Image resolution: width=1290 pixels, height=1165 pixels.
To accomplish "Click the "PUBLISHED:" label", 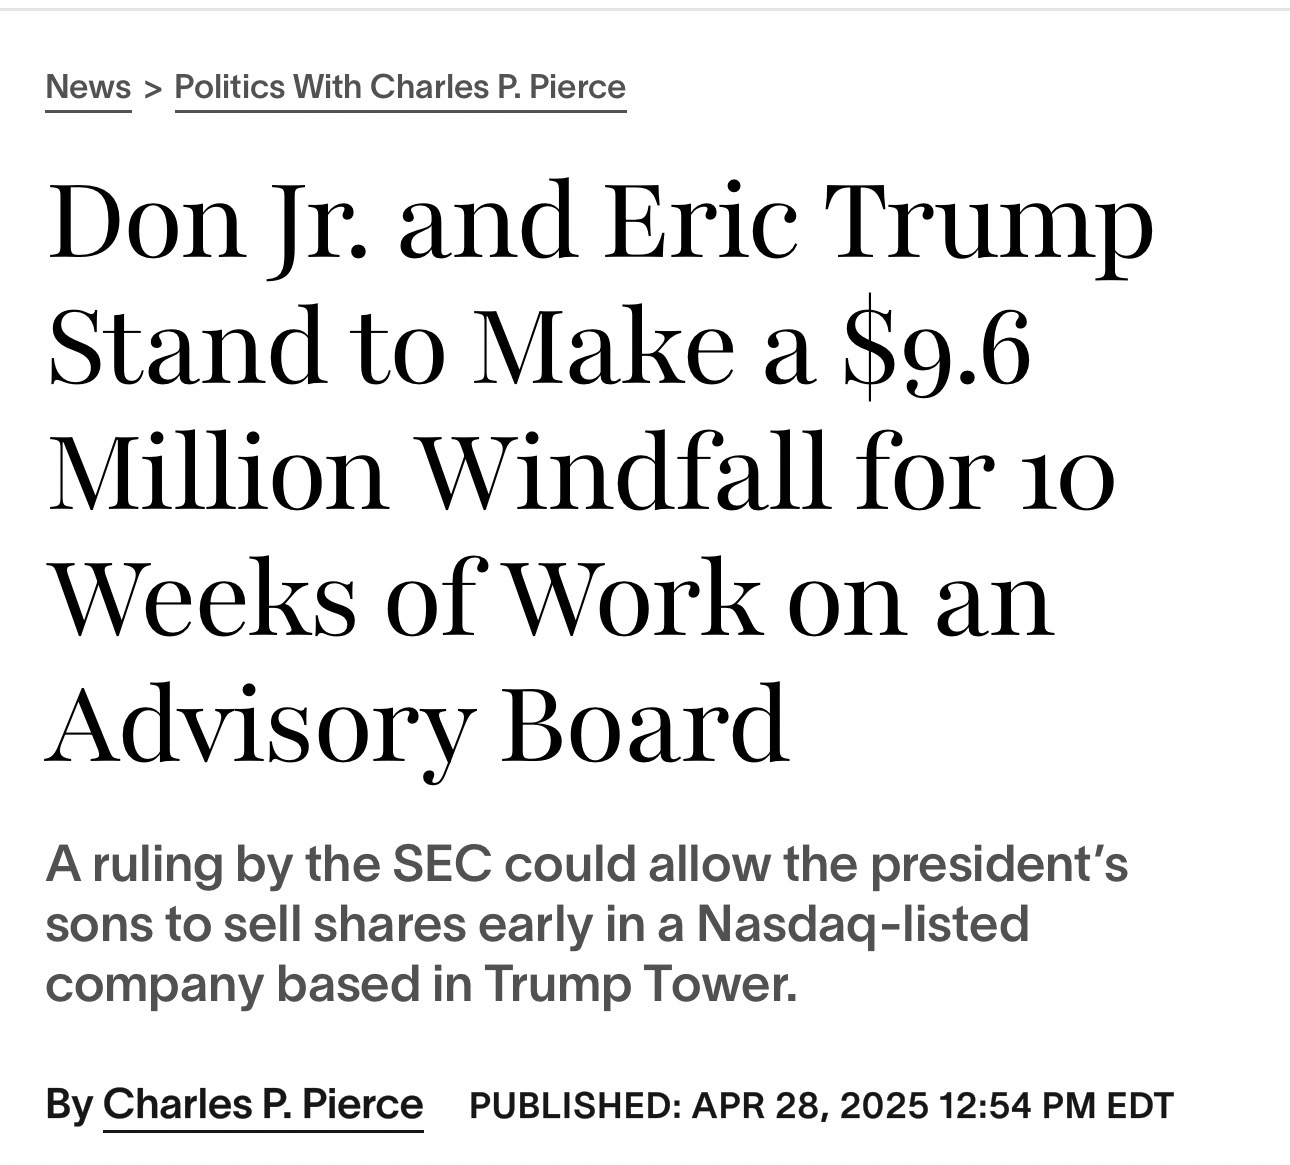I will point(575,1106).
